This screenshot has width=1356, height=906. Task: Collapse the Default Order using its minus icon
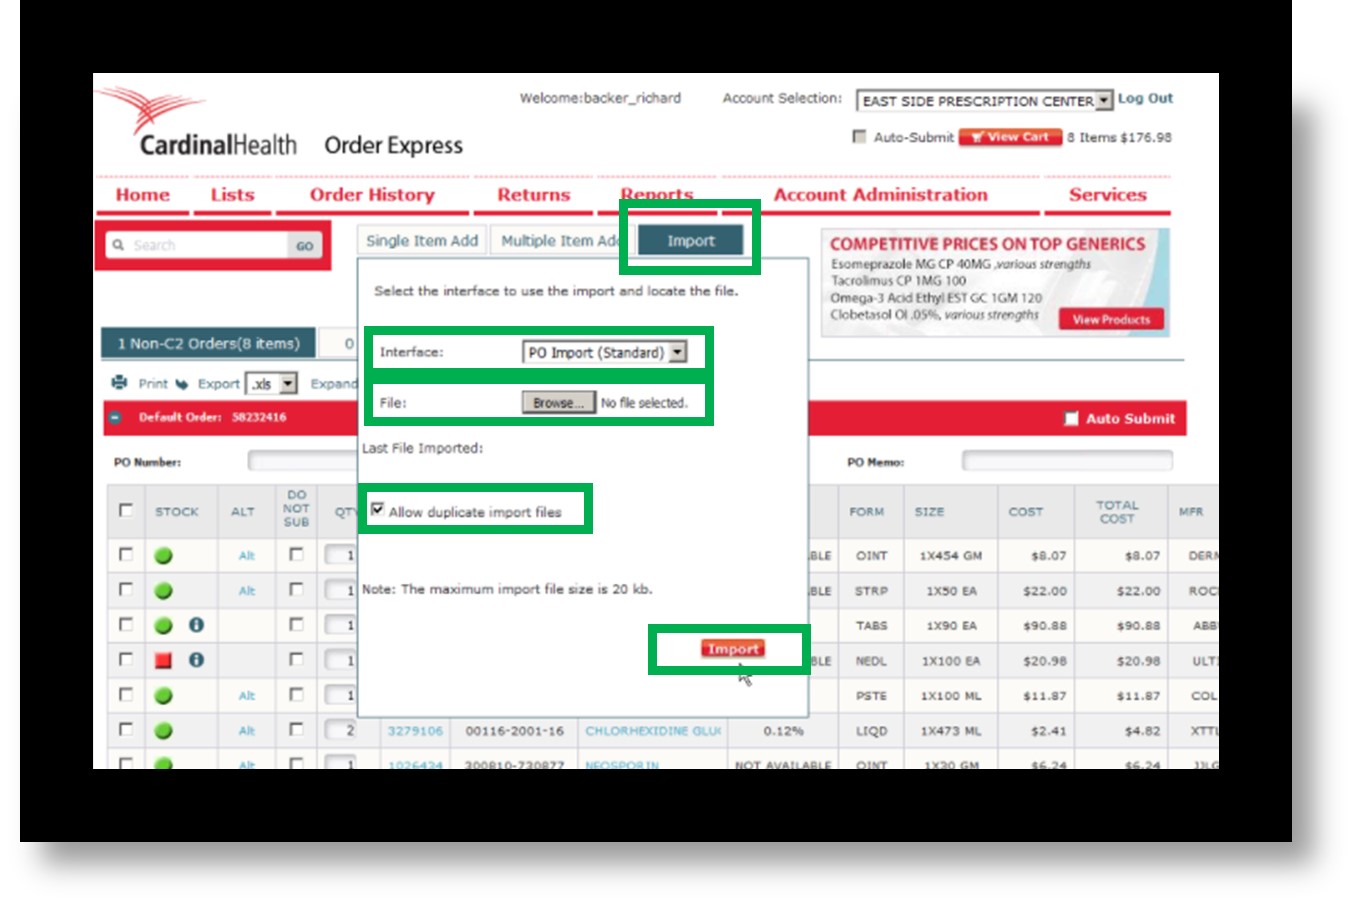[x=115, y=418]
